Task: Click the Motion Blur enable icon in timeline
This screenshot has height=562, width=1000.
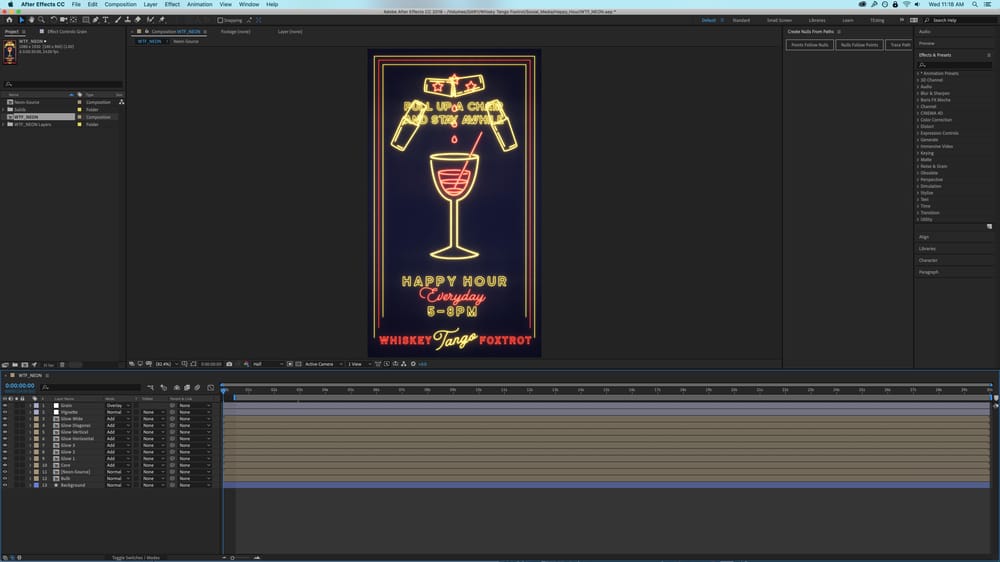Action: coord(197,387)
